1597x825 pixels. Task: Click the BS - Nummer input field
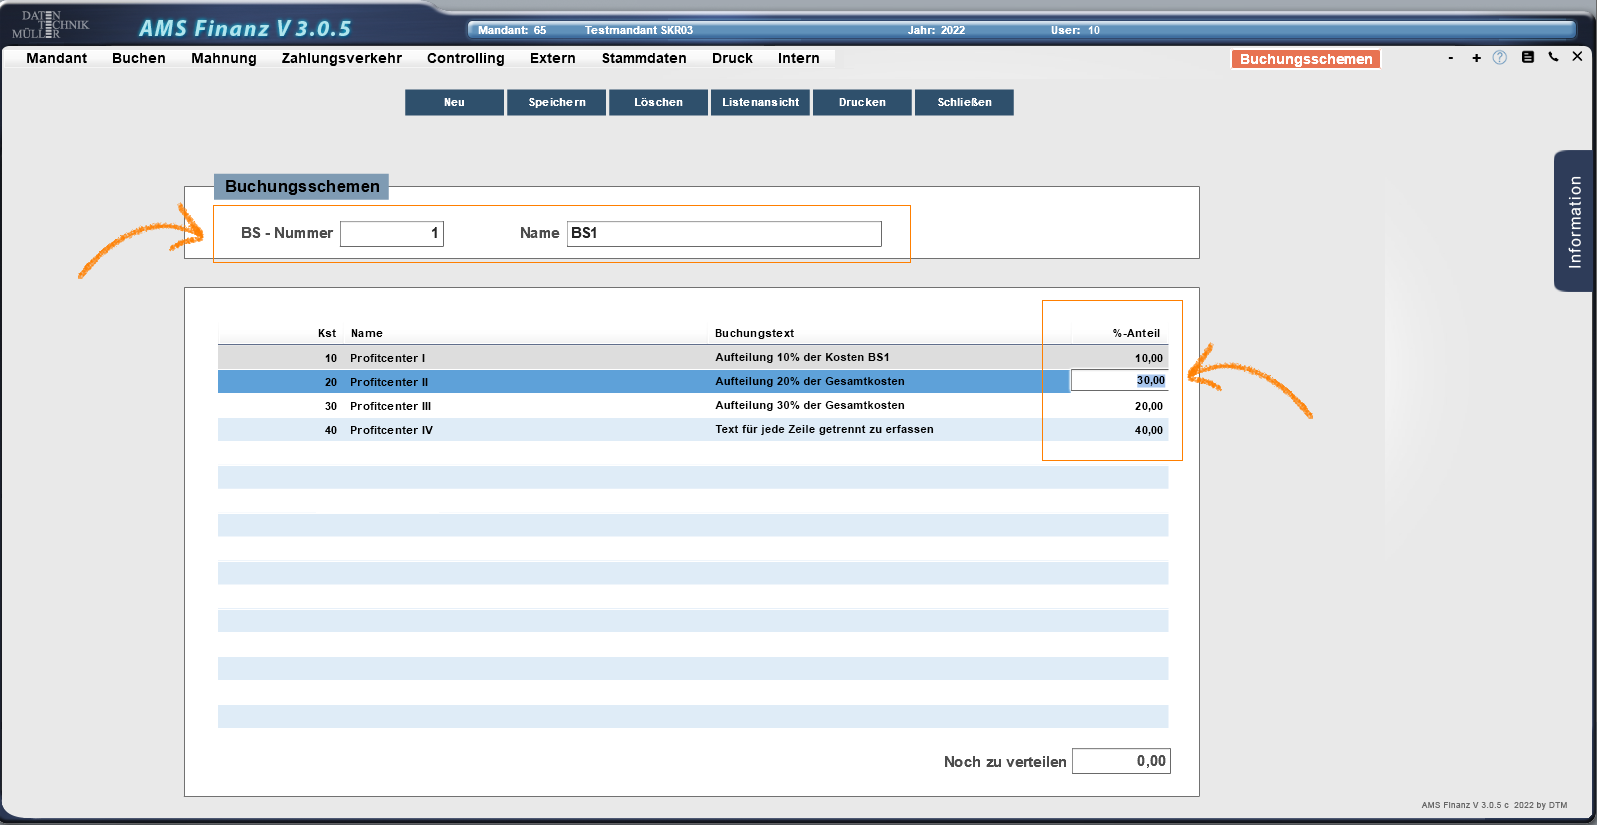coord(391,234)
